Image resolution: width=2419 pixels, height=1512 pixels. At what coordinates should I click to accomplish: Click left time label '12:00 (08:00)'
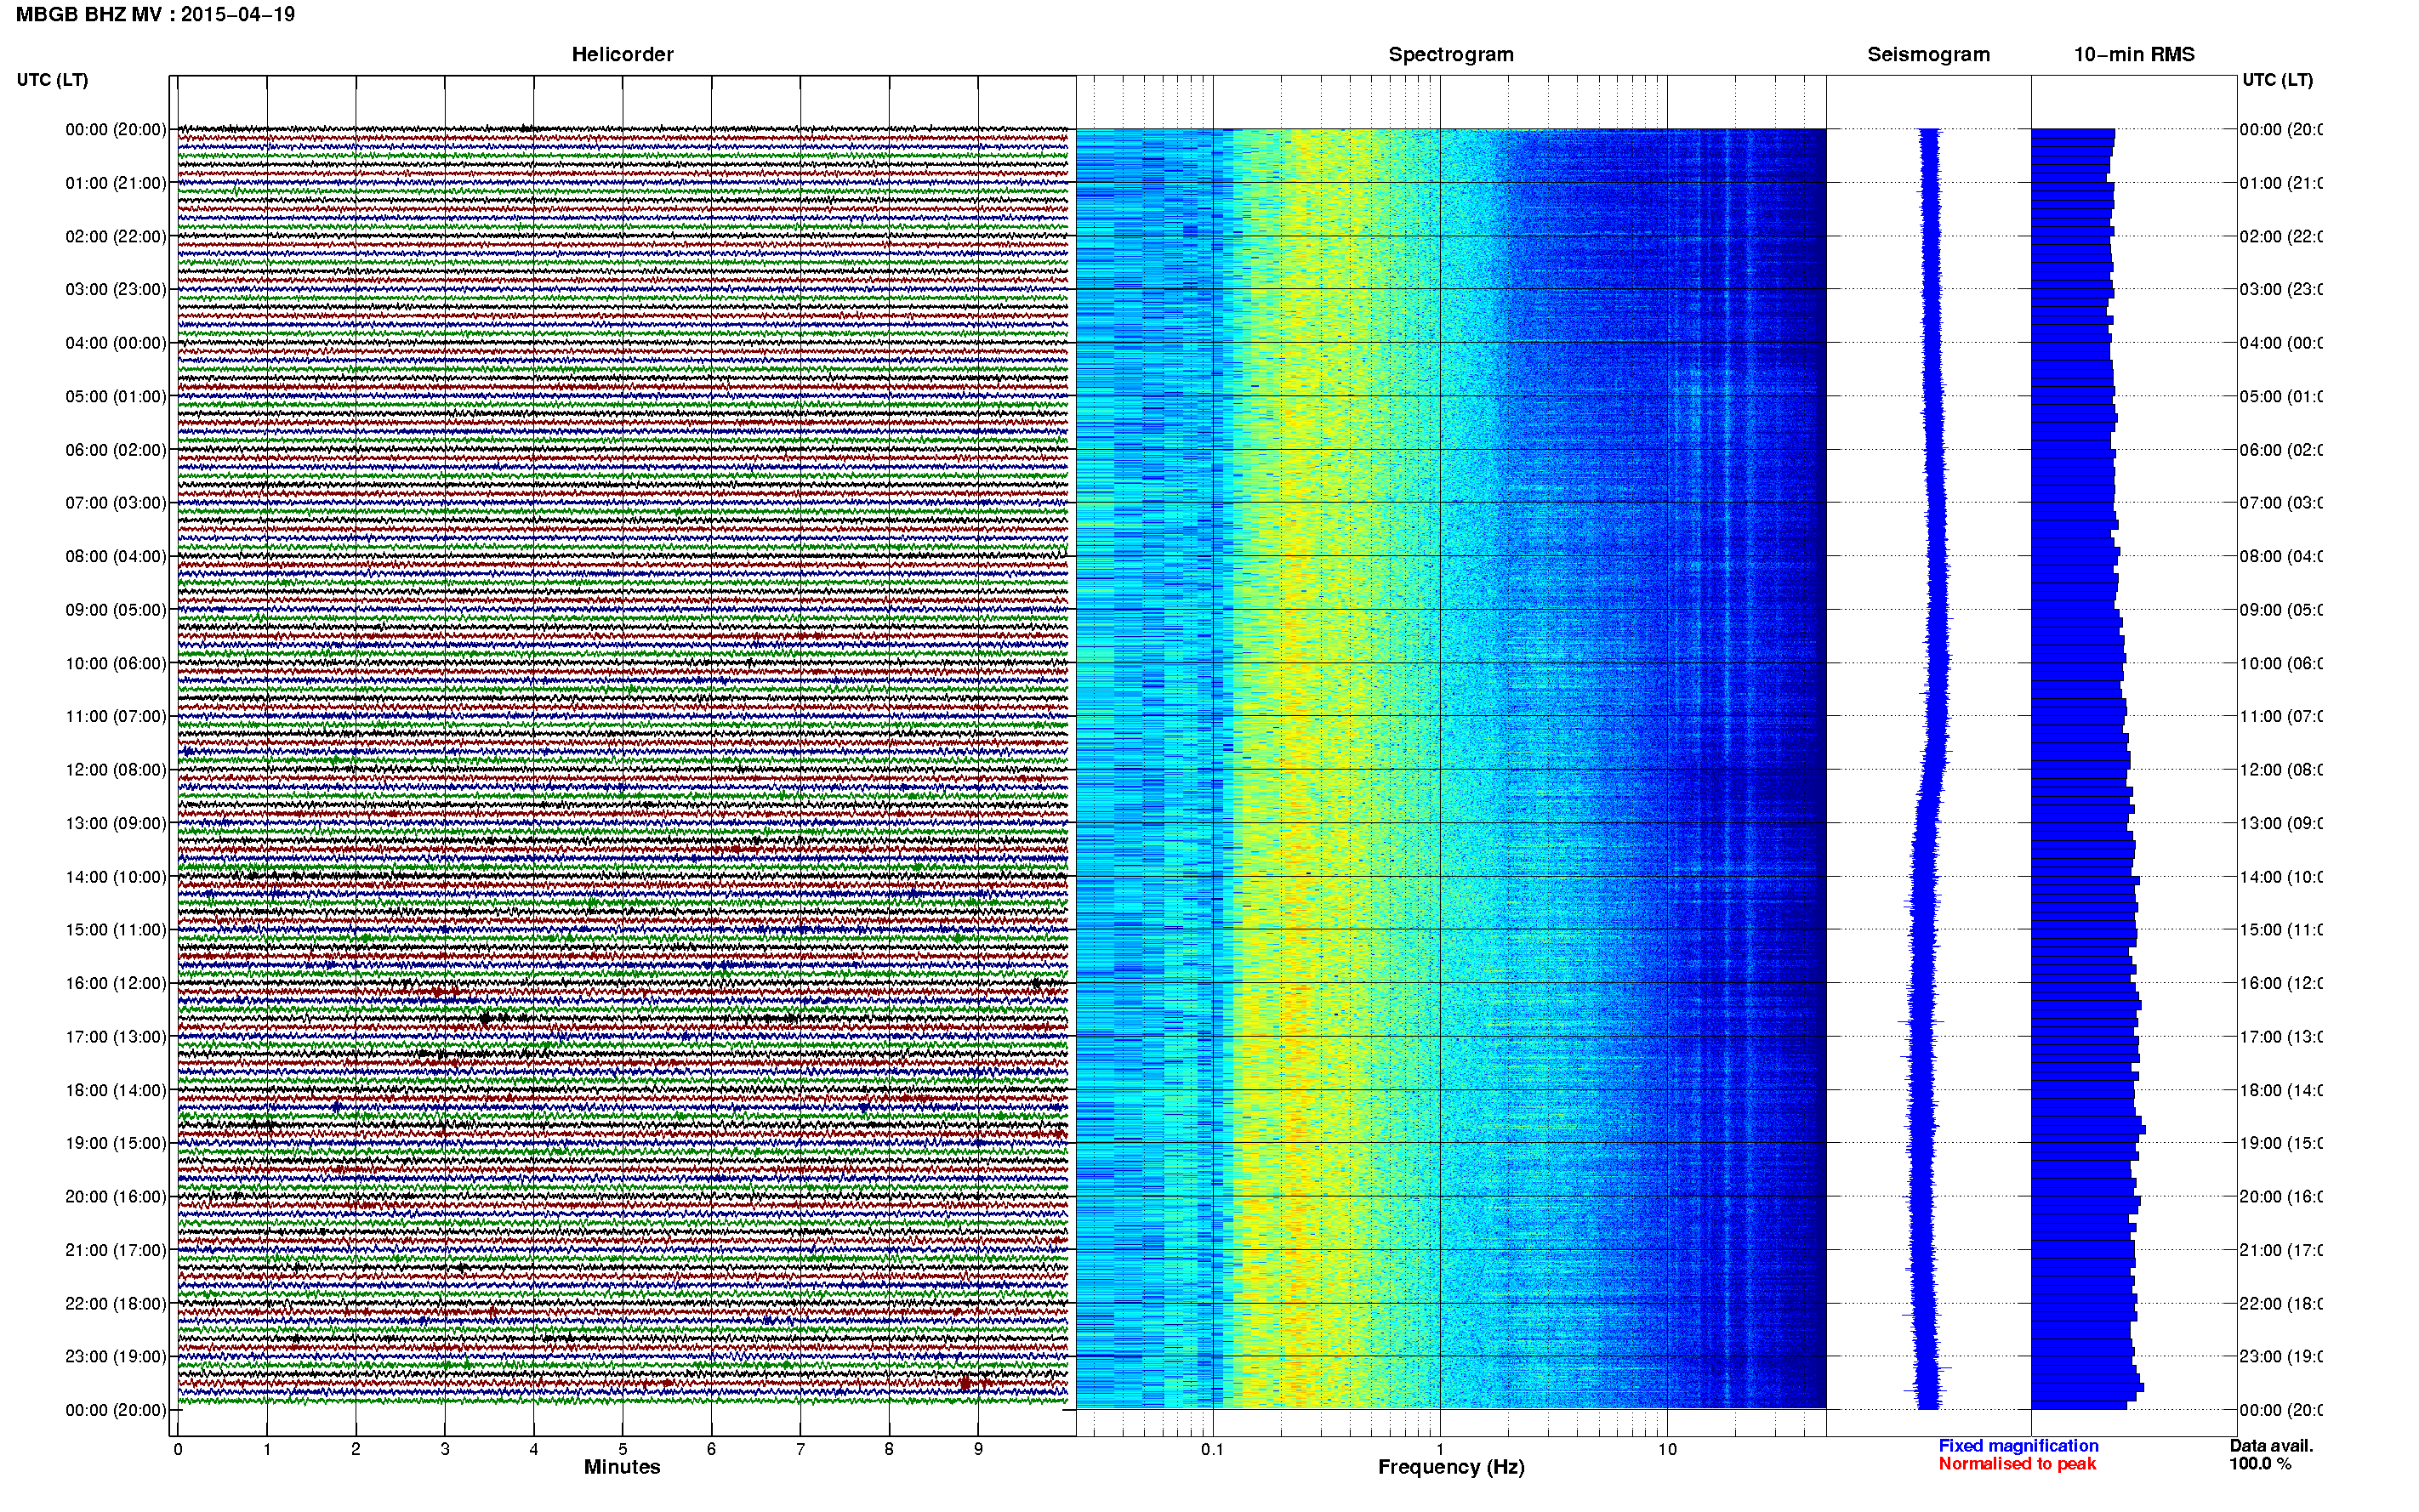[116, 770]
